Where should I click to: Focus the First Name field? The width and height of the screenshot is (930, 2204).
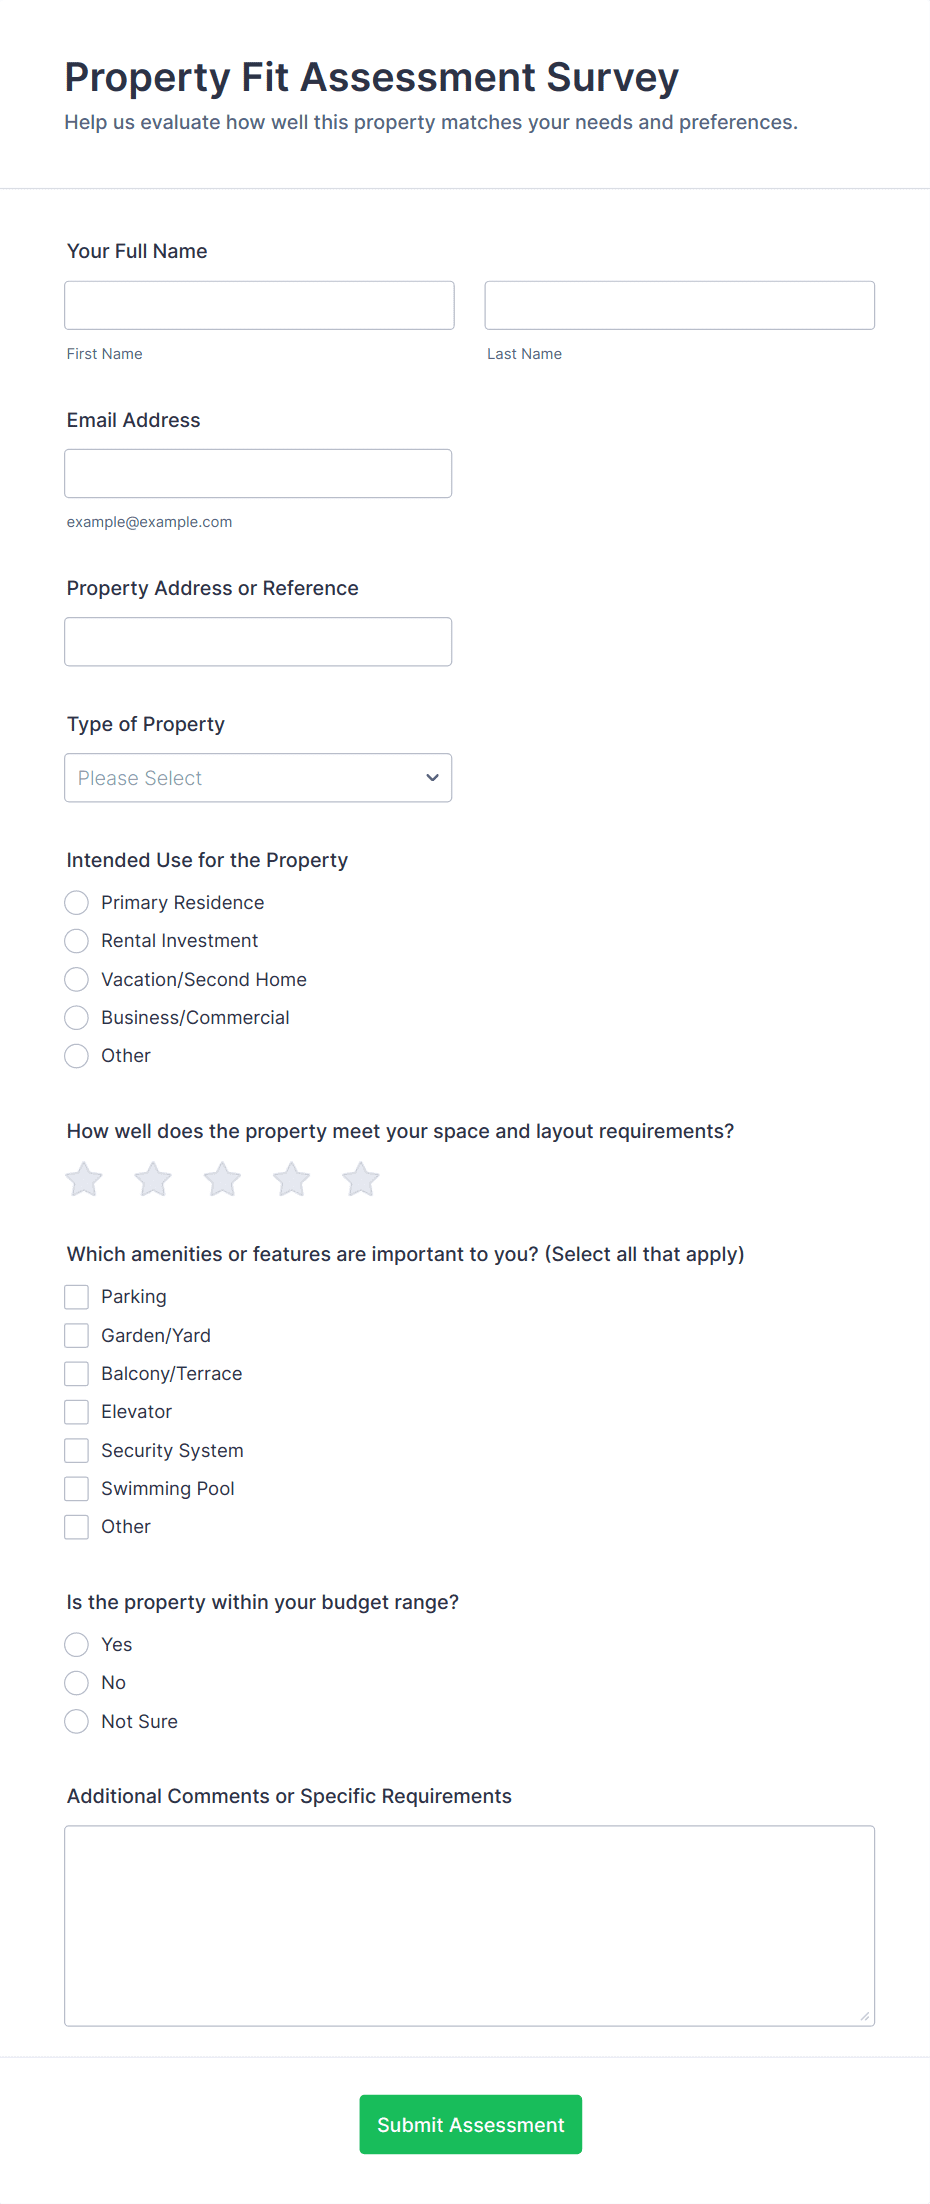[x=259, y=305]
